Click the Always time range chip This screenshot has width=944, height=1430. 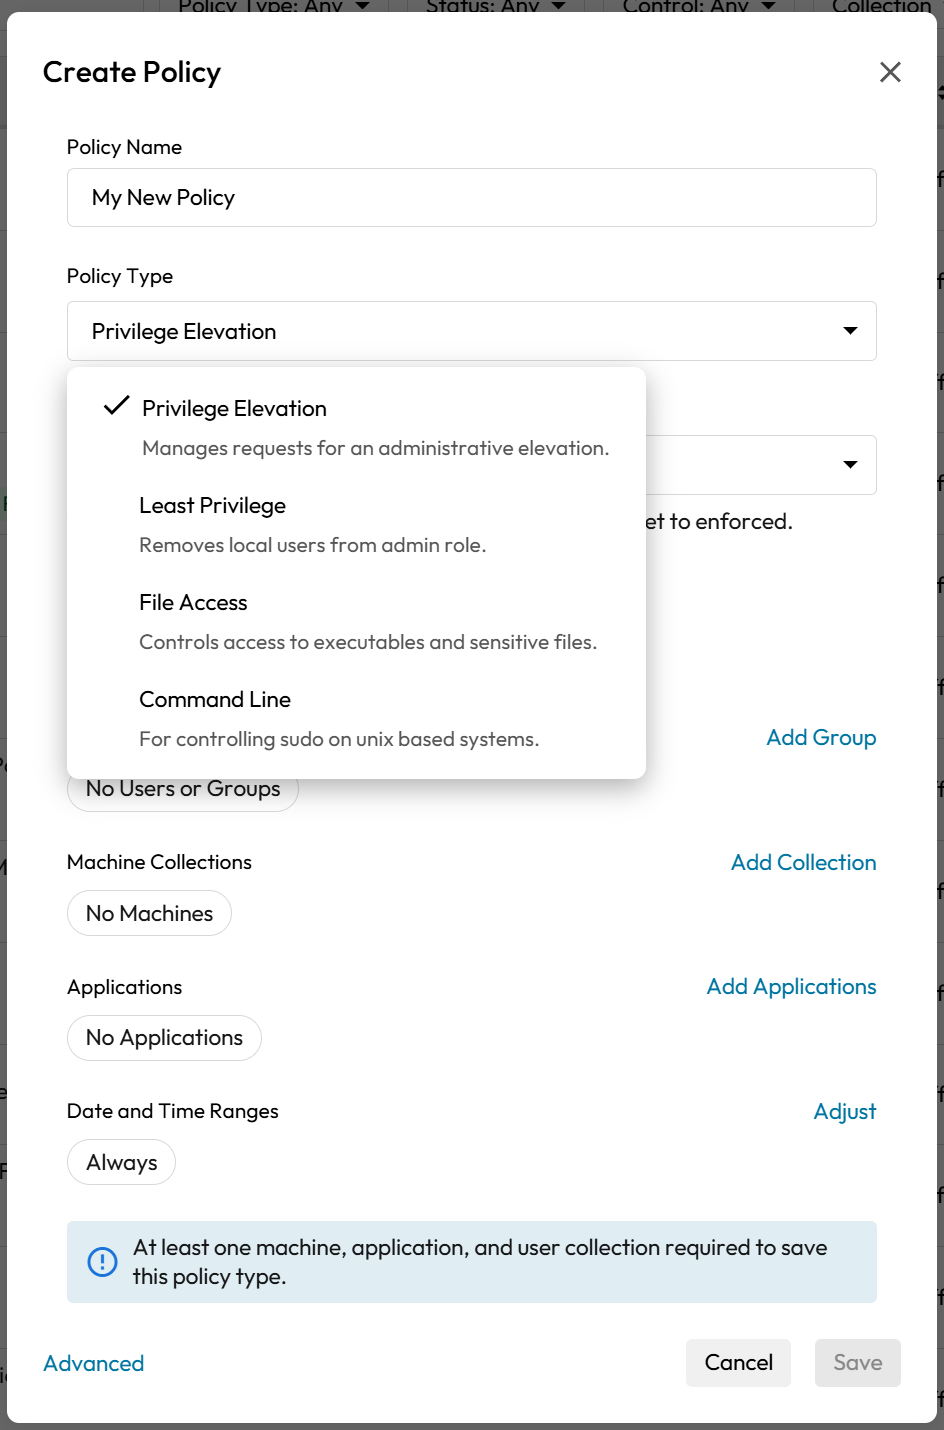[x=122, y=1163]
